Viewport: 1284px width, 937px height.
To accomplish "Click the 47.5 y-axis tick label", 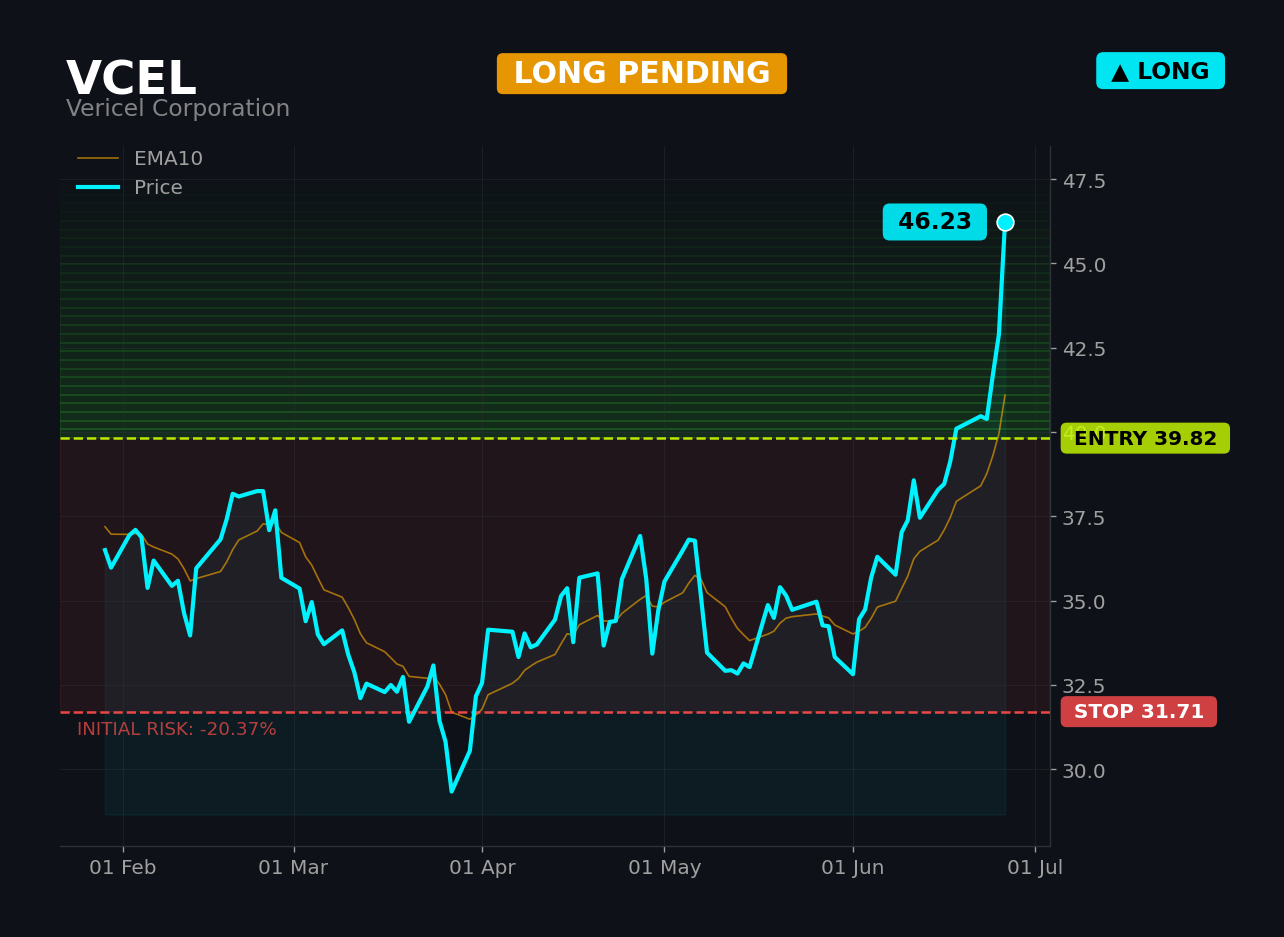I will [x=1084, y=181].
